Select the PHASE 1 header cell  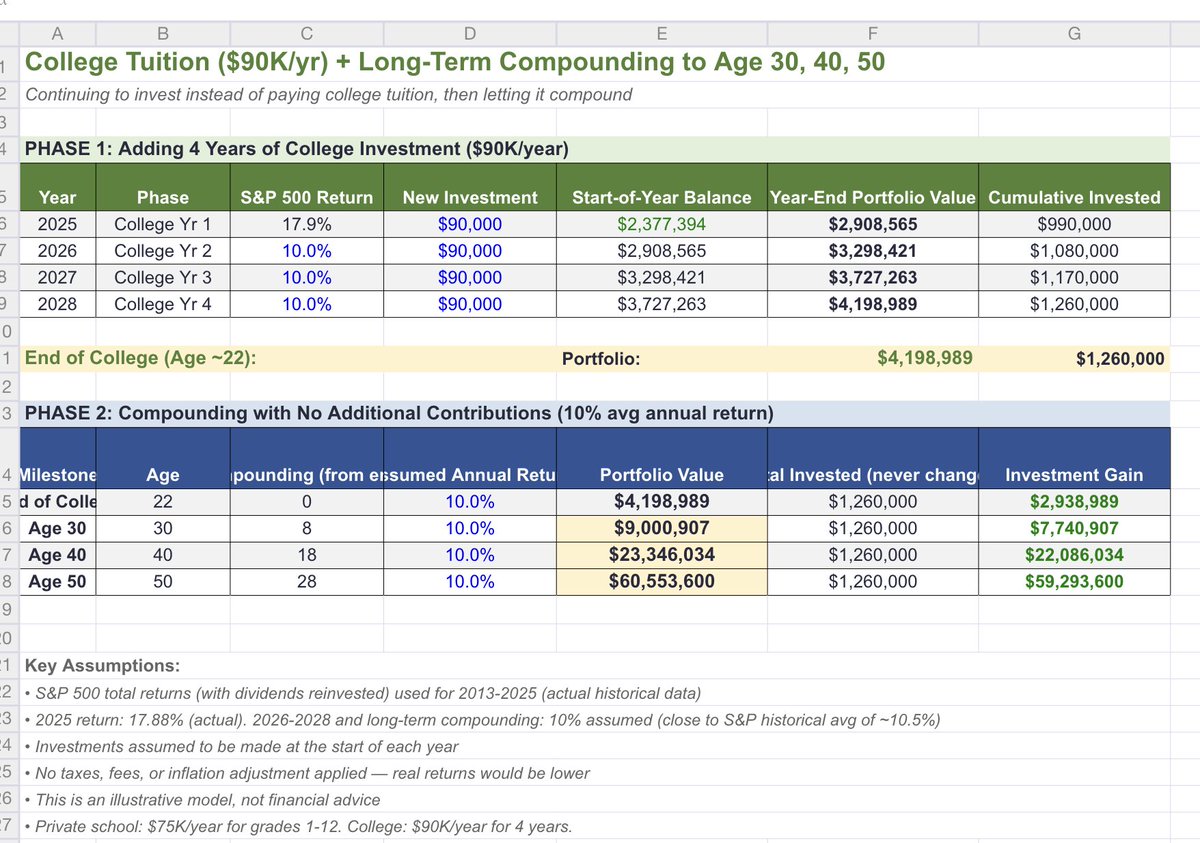300,148
